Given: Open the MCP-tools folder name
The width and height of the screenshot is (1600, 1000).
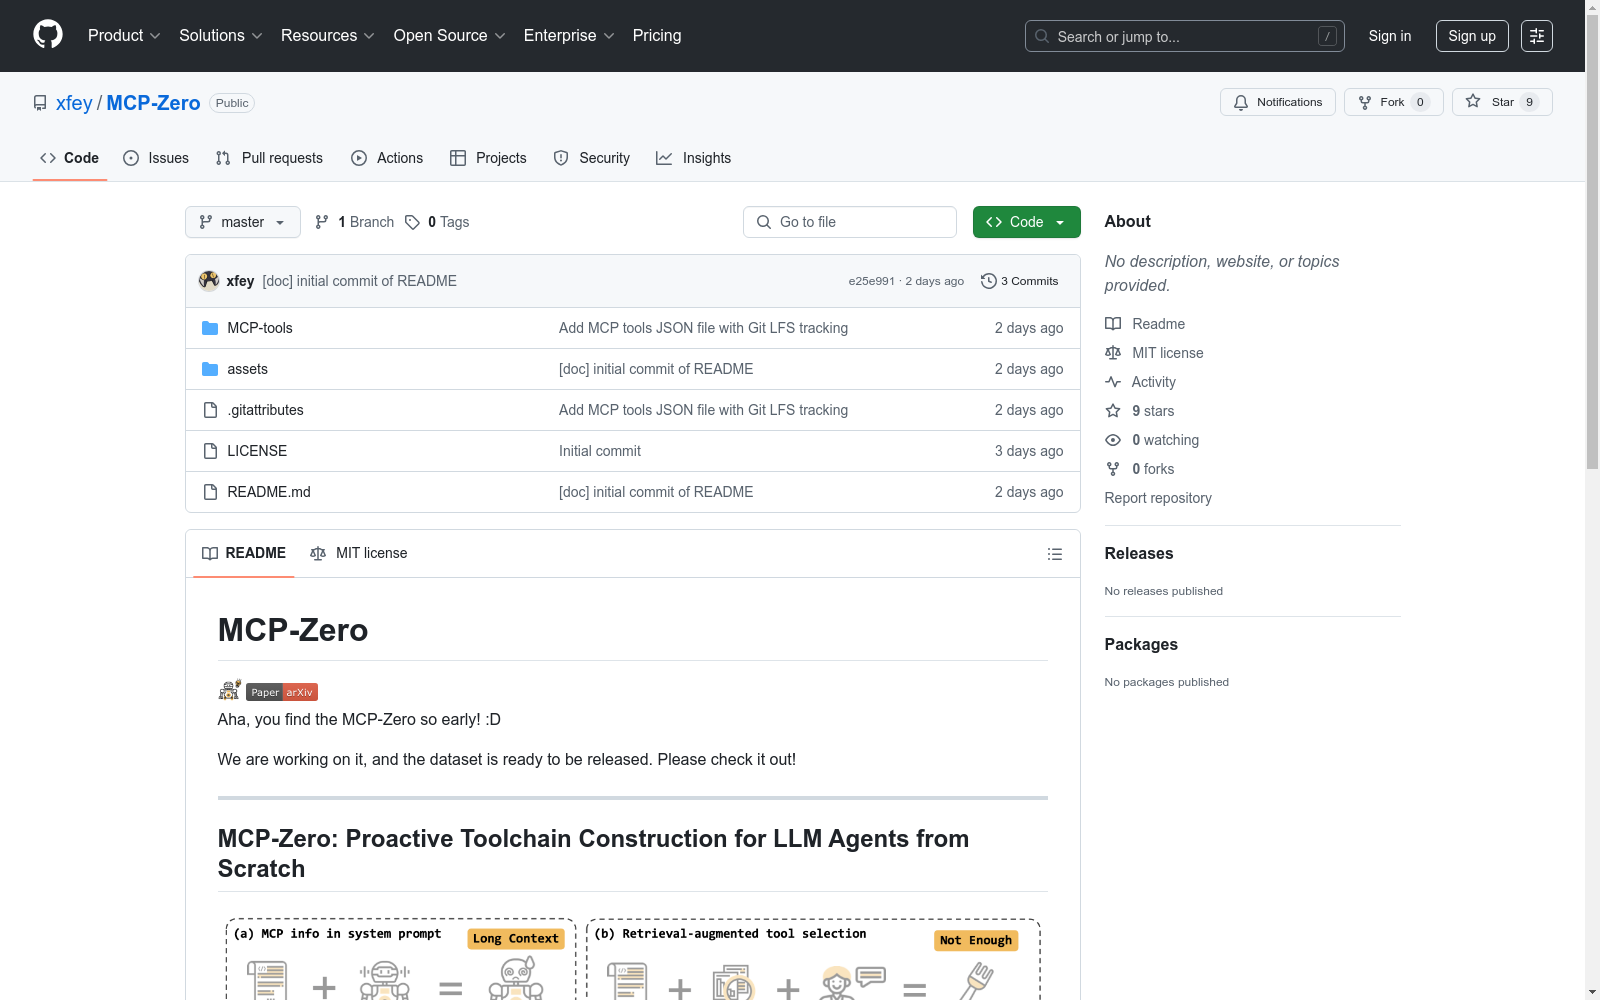Looking at the screenshot, I should 260,328.
